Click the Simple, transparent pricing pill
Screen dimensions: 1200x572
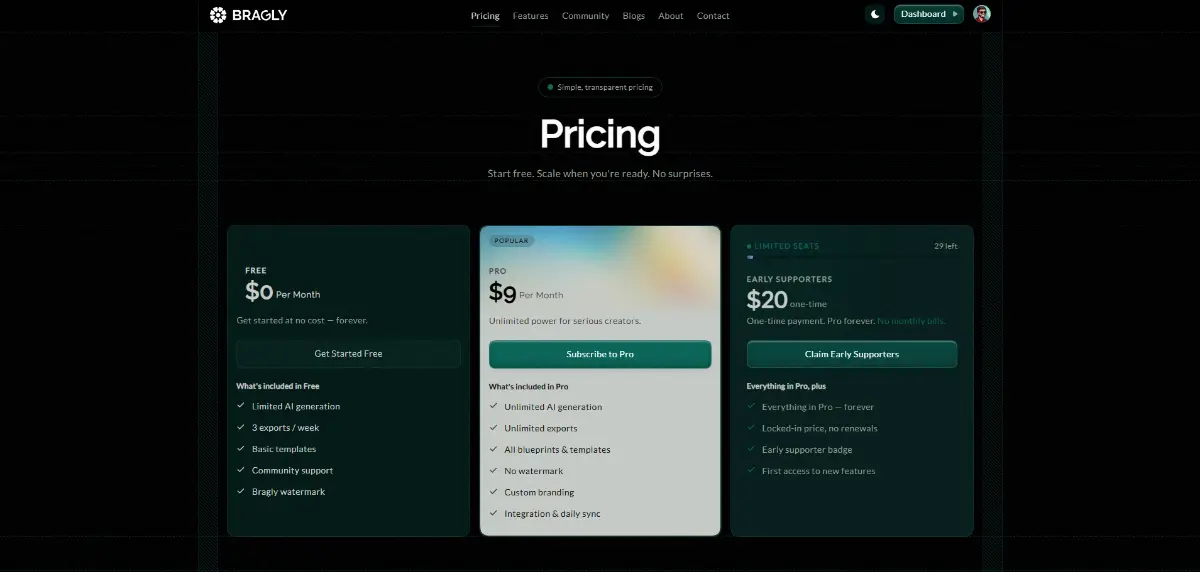coord(600,88)
